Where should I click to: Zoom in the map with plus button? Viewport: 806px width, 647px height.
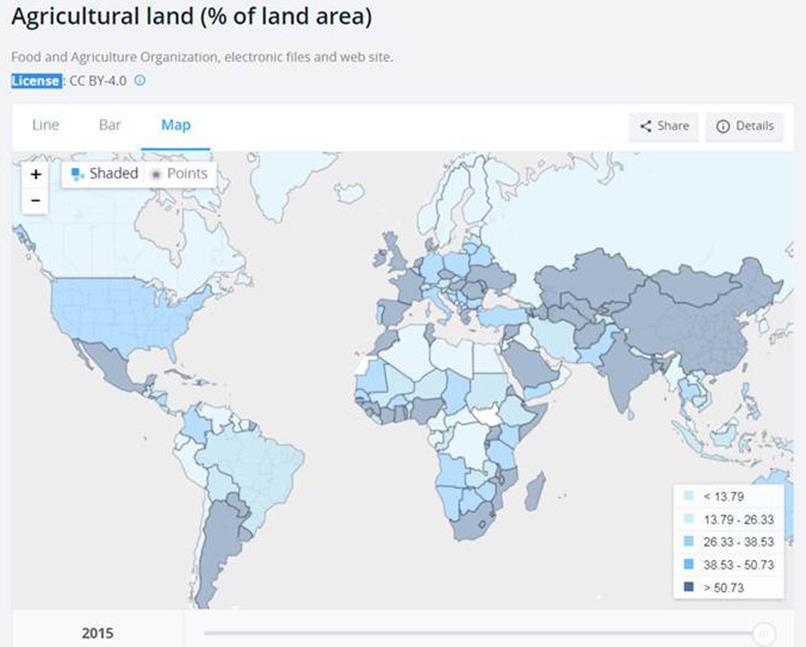[x=35, y=174]
